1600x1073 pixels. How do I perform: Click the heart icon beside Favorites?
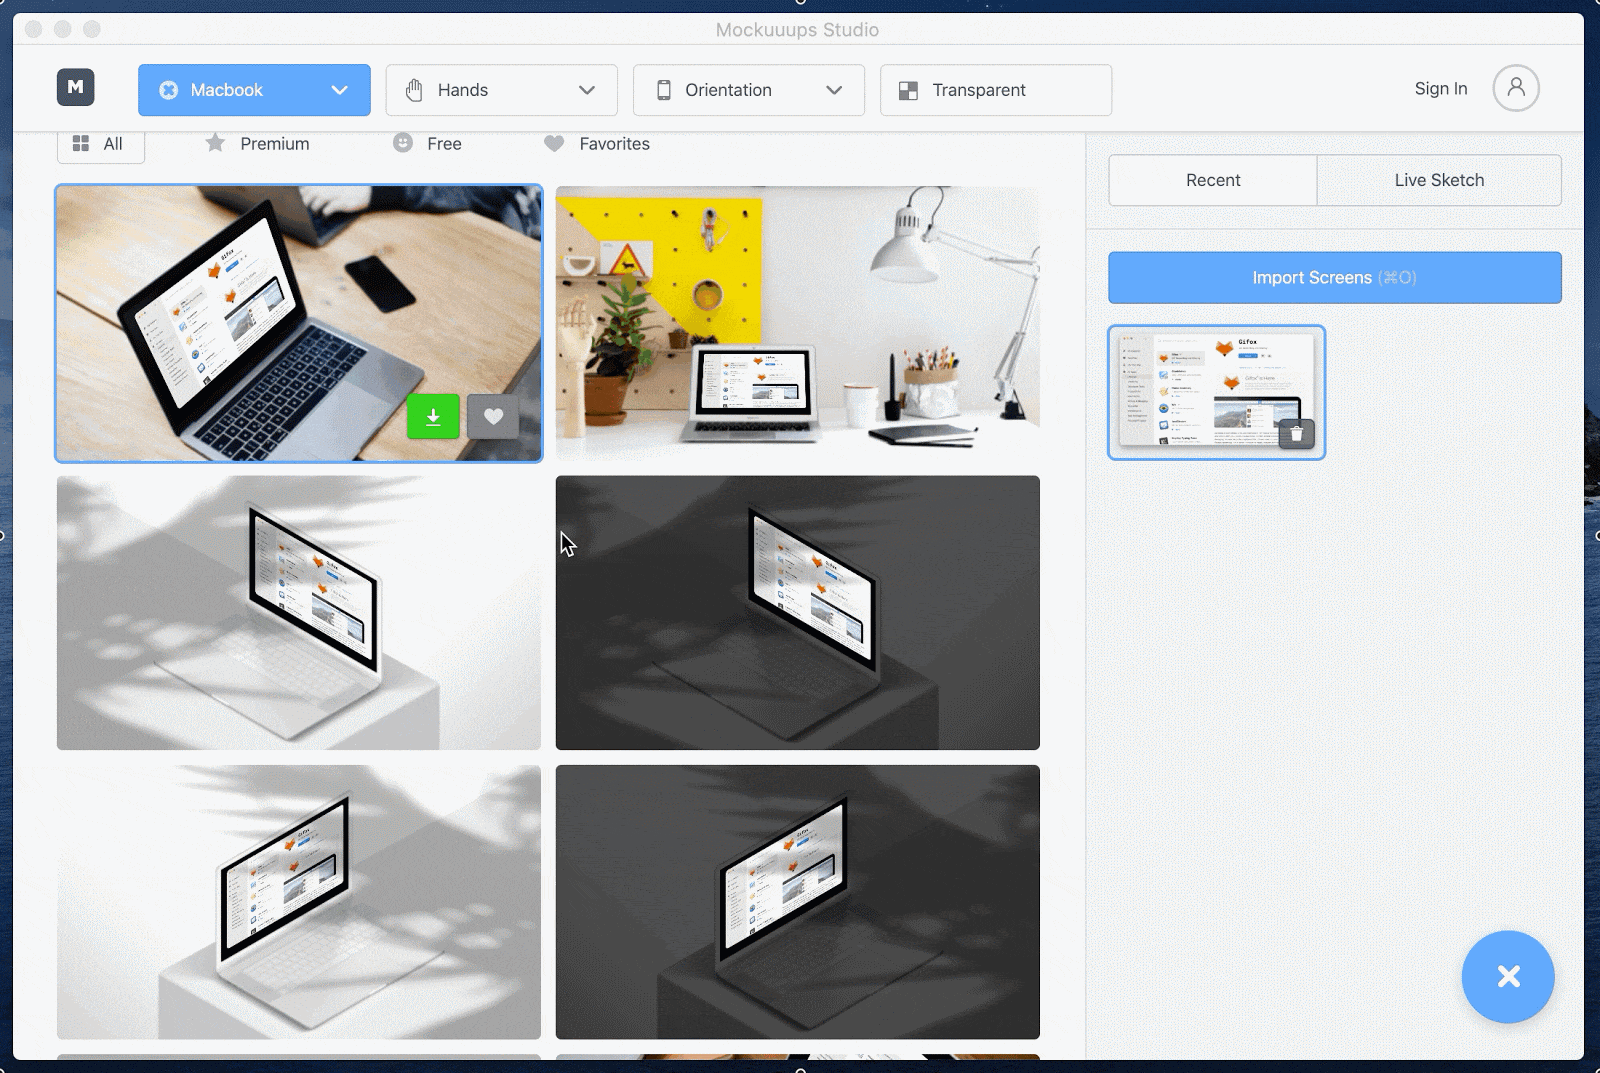[x=554, y=143]
